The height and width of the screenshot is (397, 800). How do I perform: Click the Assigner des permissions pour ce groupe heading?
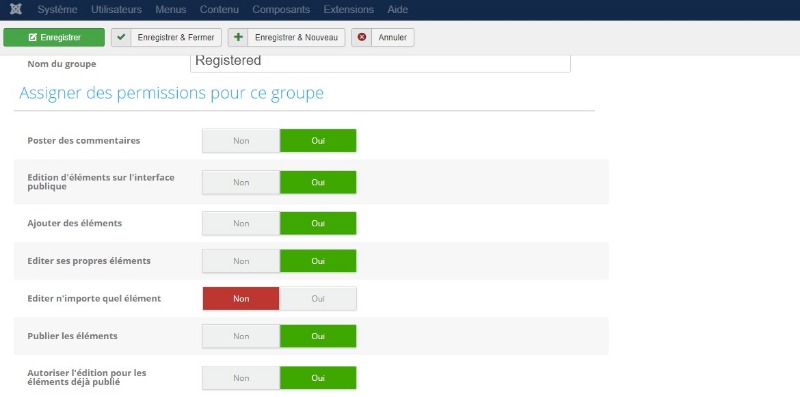click(171, 93)
